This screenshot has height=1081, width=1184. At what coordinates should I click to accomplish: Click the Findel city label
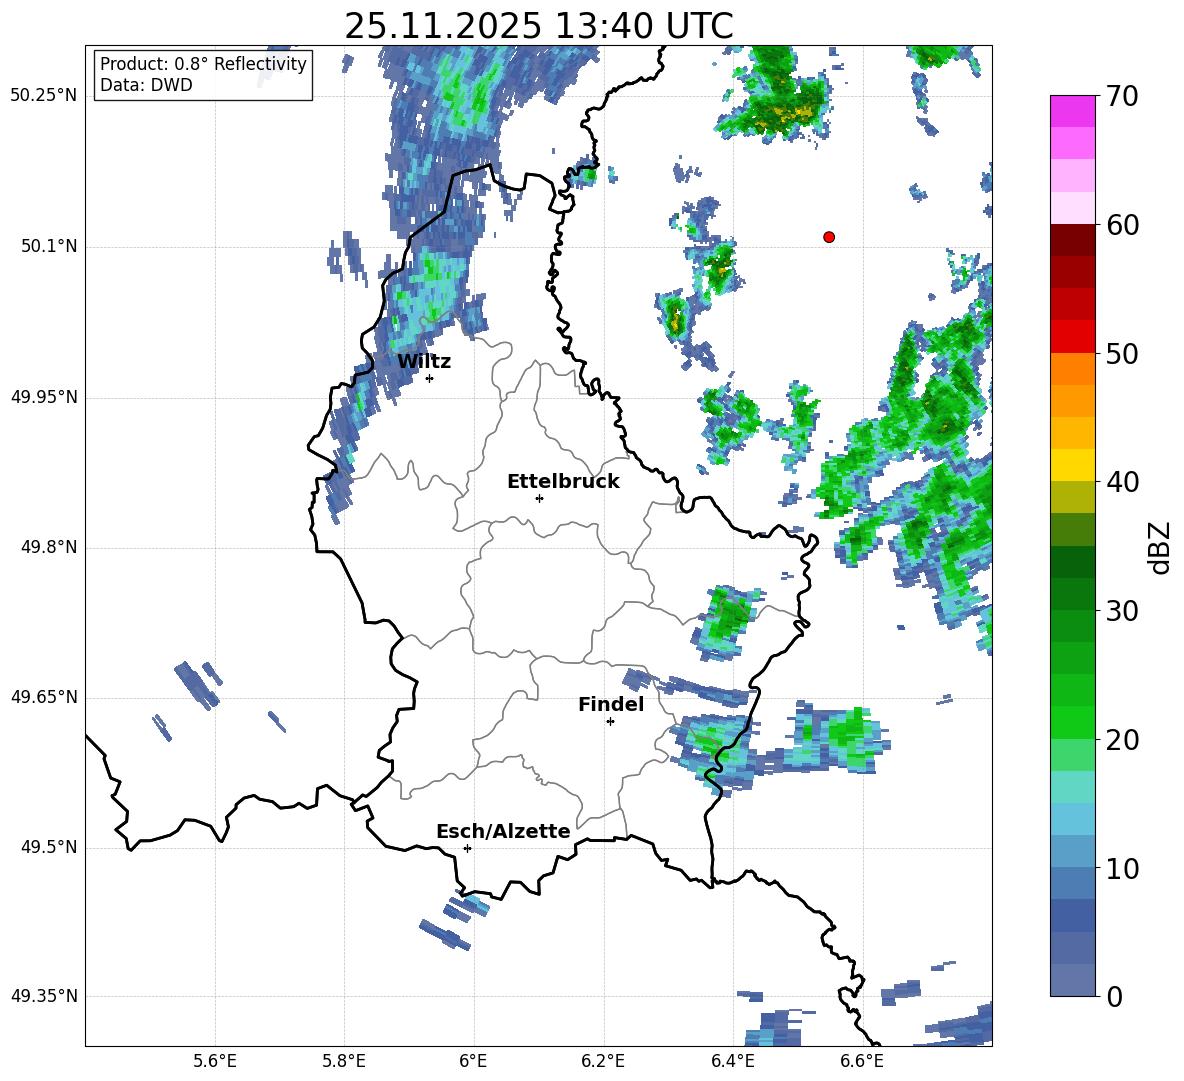pyautogui.click(x=611, y=704)
